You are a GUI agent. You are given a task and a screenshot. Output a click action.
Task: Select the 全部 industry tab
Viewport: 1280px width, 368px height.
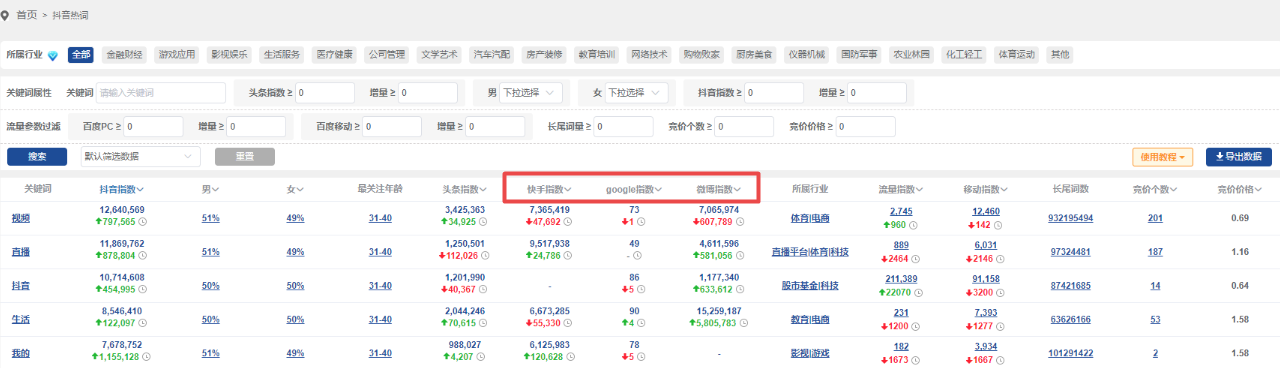81,54
